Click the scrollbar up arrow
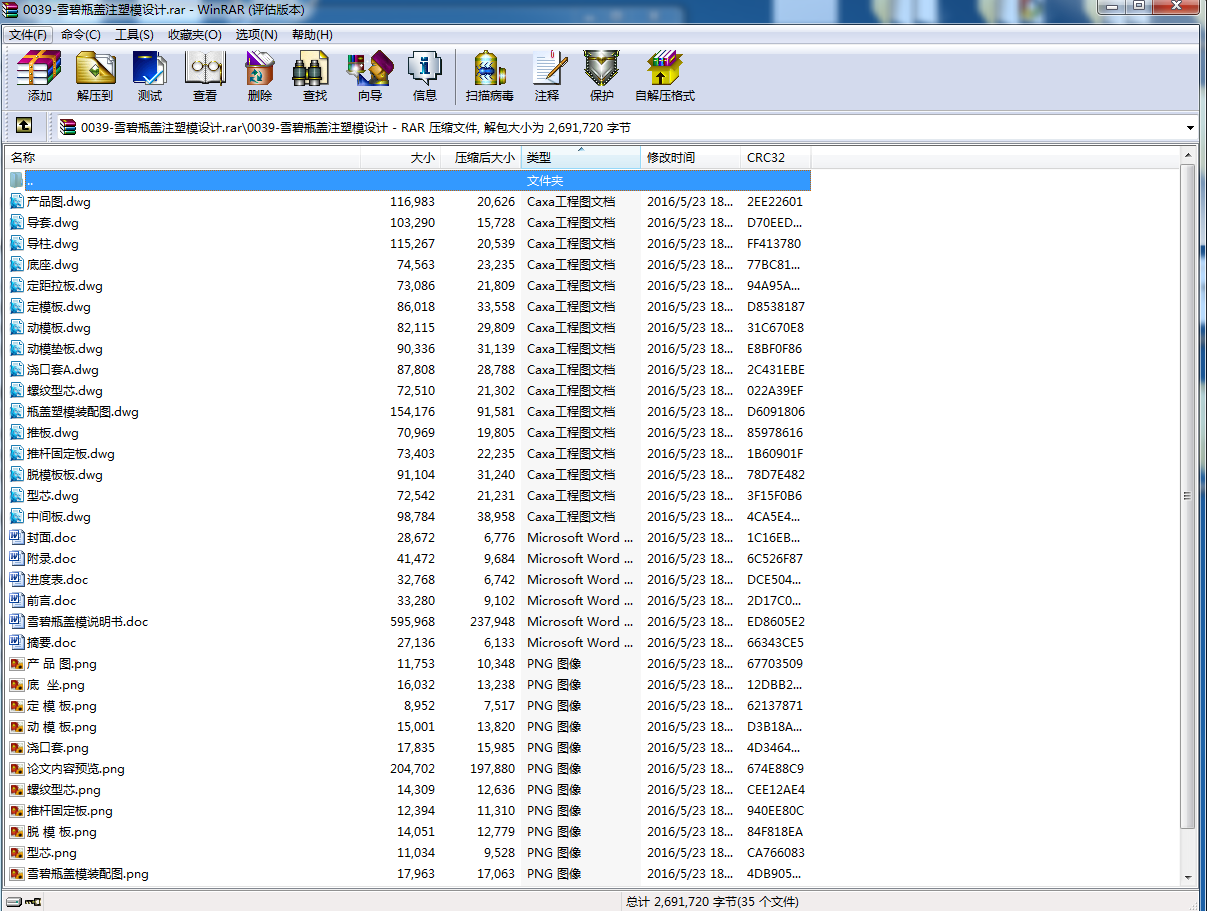This screenshot has height=911, width=1207. pos(1188,155)
